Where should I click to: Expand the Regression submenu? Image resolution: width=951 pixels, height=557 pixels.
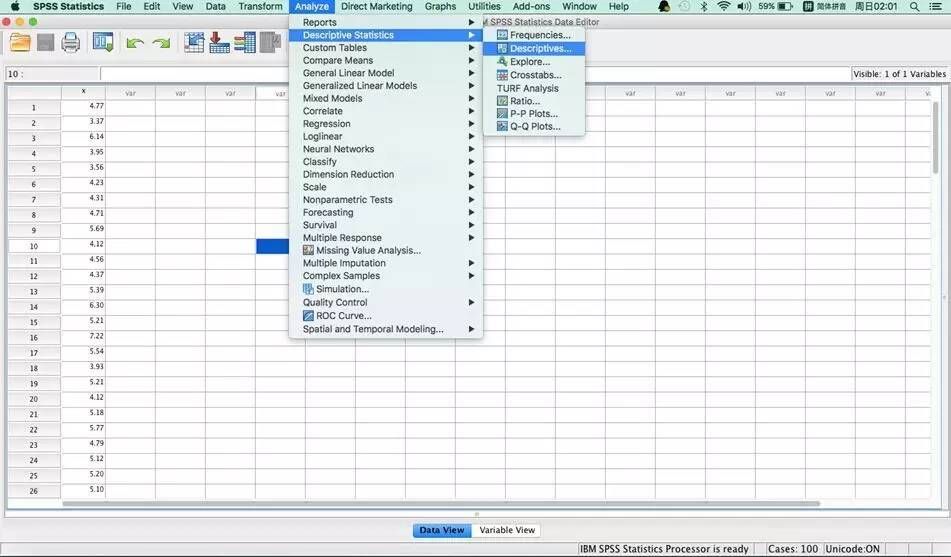click(386, 124)
